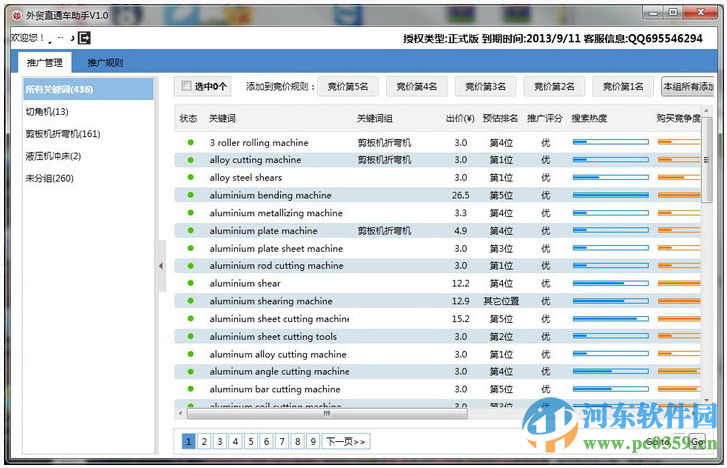Open the 推广规则 tab
Screen dimensions: 727x468
[105, 63]
